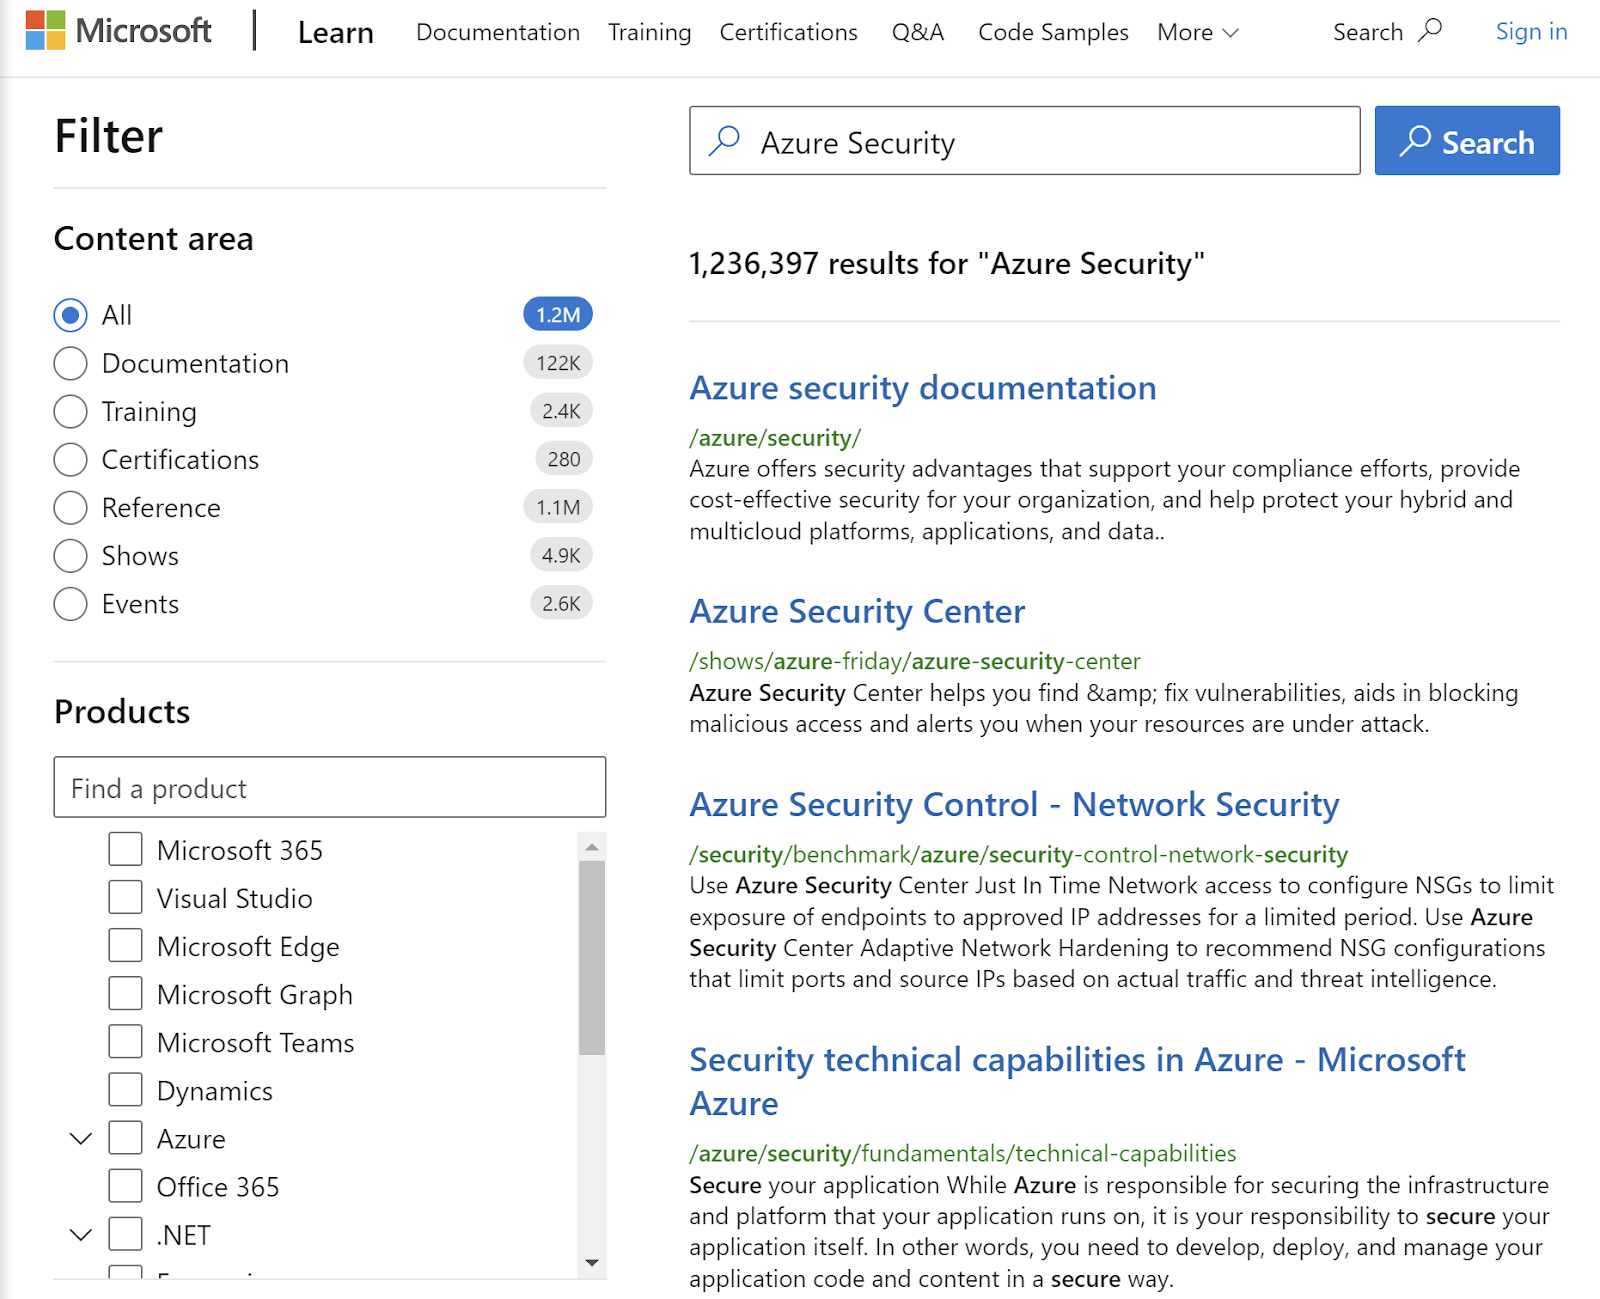Check the Dynamics product checkbox
The width and height of the screenshot is (1600, 1299).
click(x=125, y=1089)
